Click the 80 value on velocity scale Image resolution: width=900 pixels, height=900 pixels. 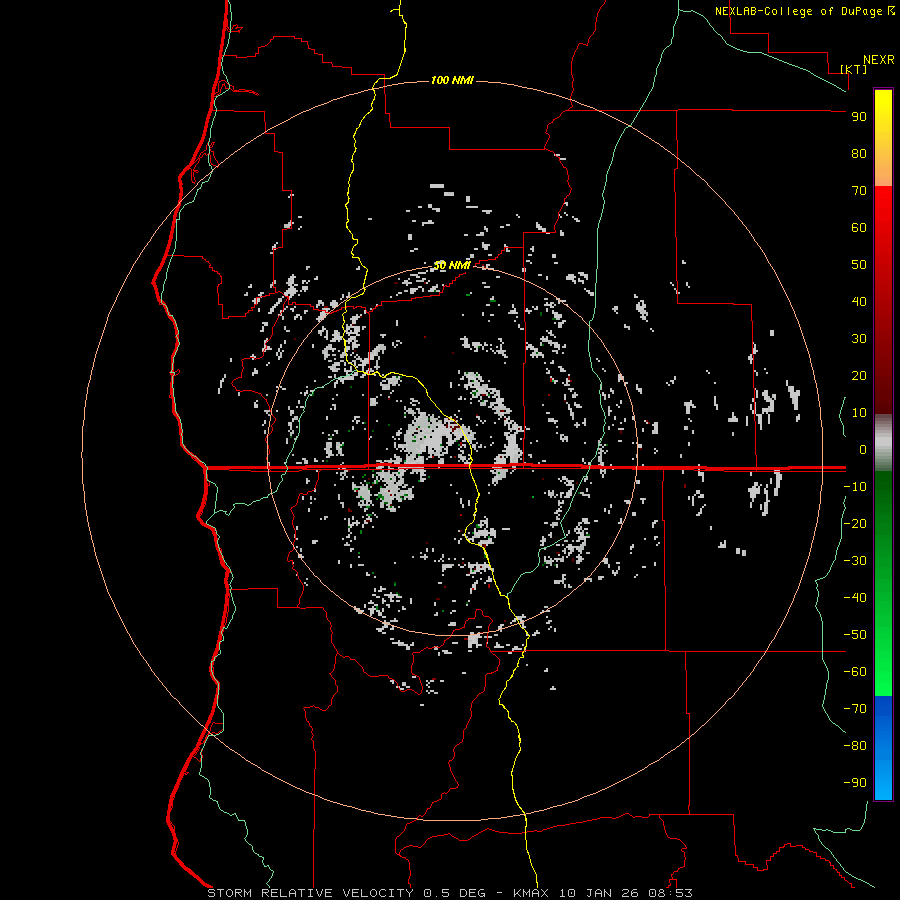(859, 153)
